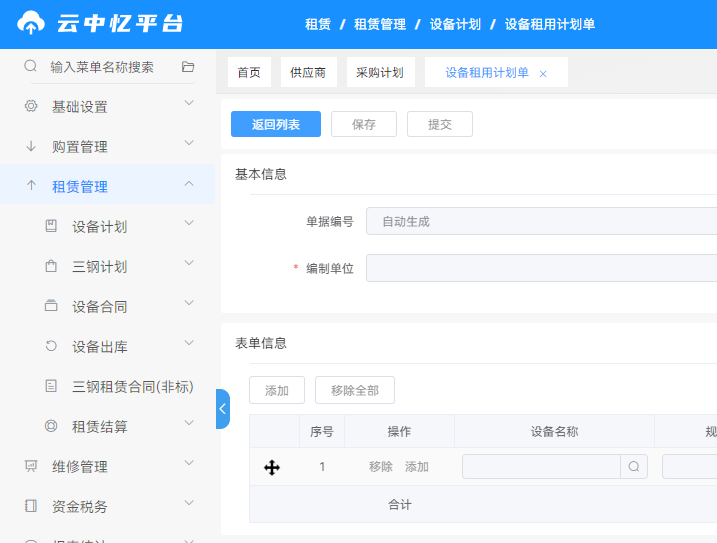Click 移除 link in row 1

click(380, 467)
